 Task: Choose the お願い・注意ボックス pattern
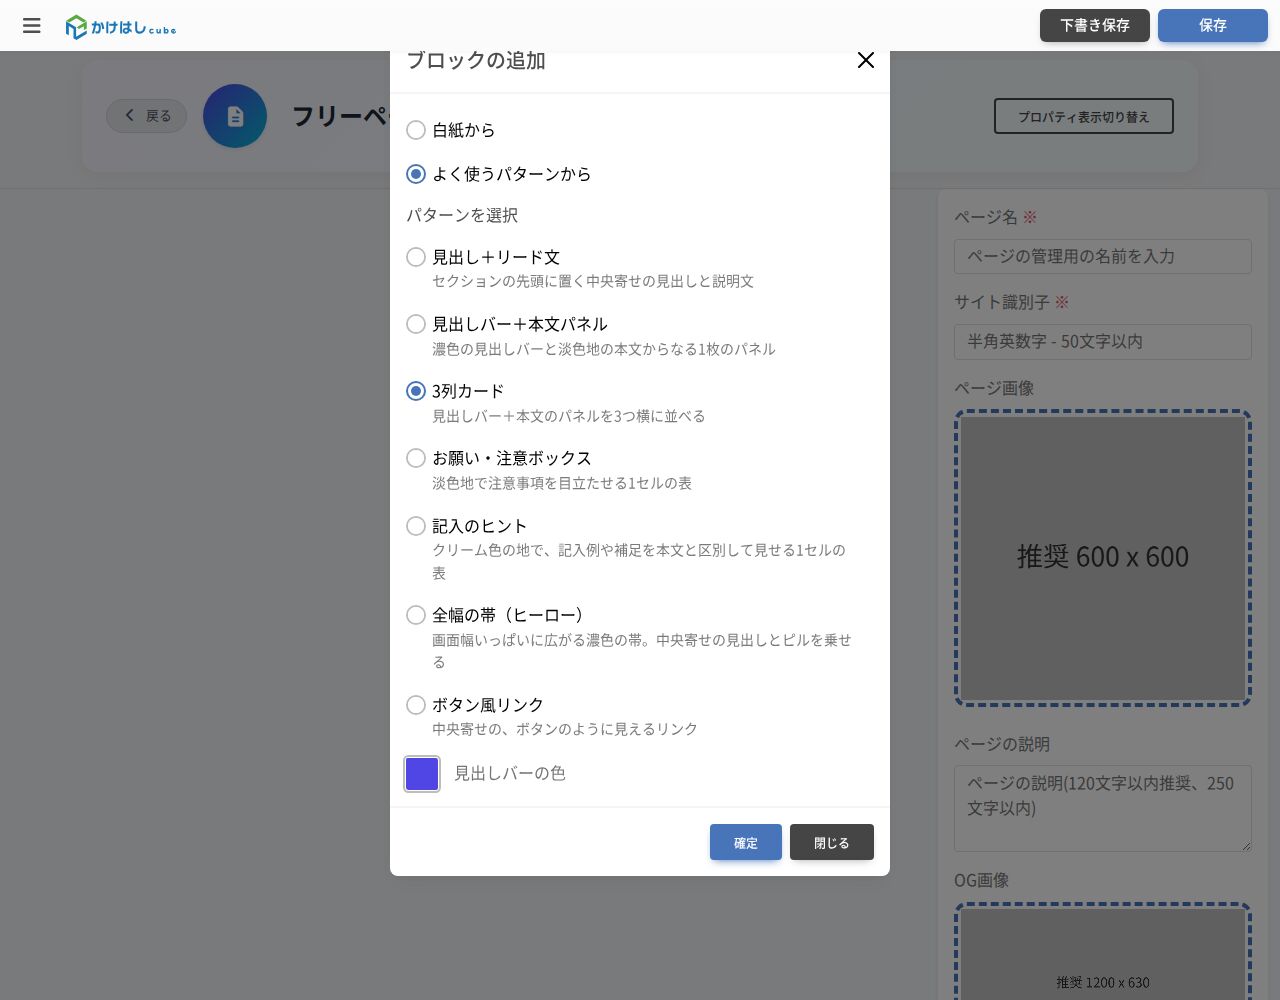416,458
